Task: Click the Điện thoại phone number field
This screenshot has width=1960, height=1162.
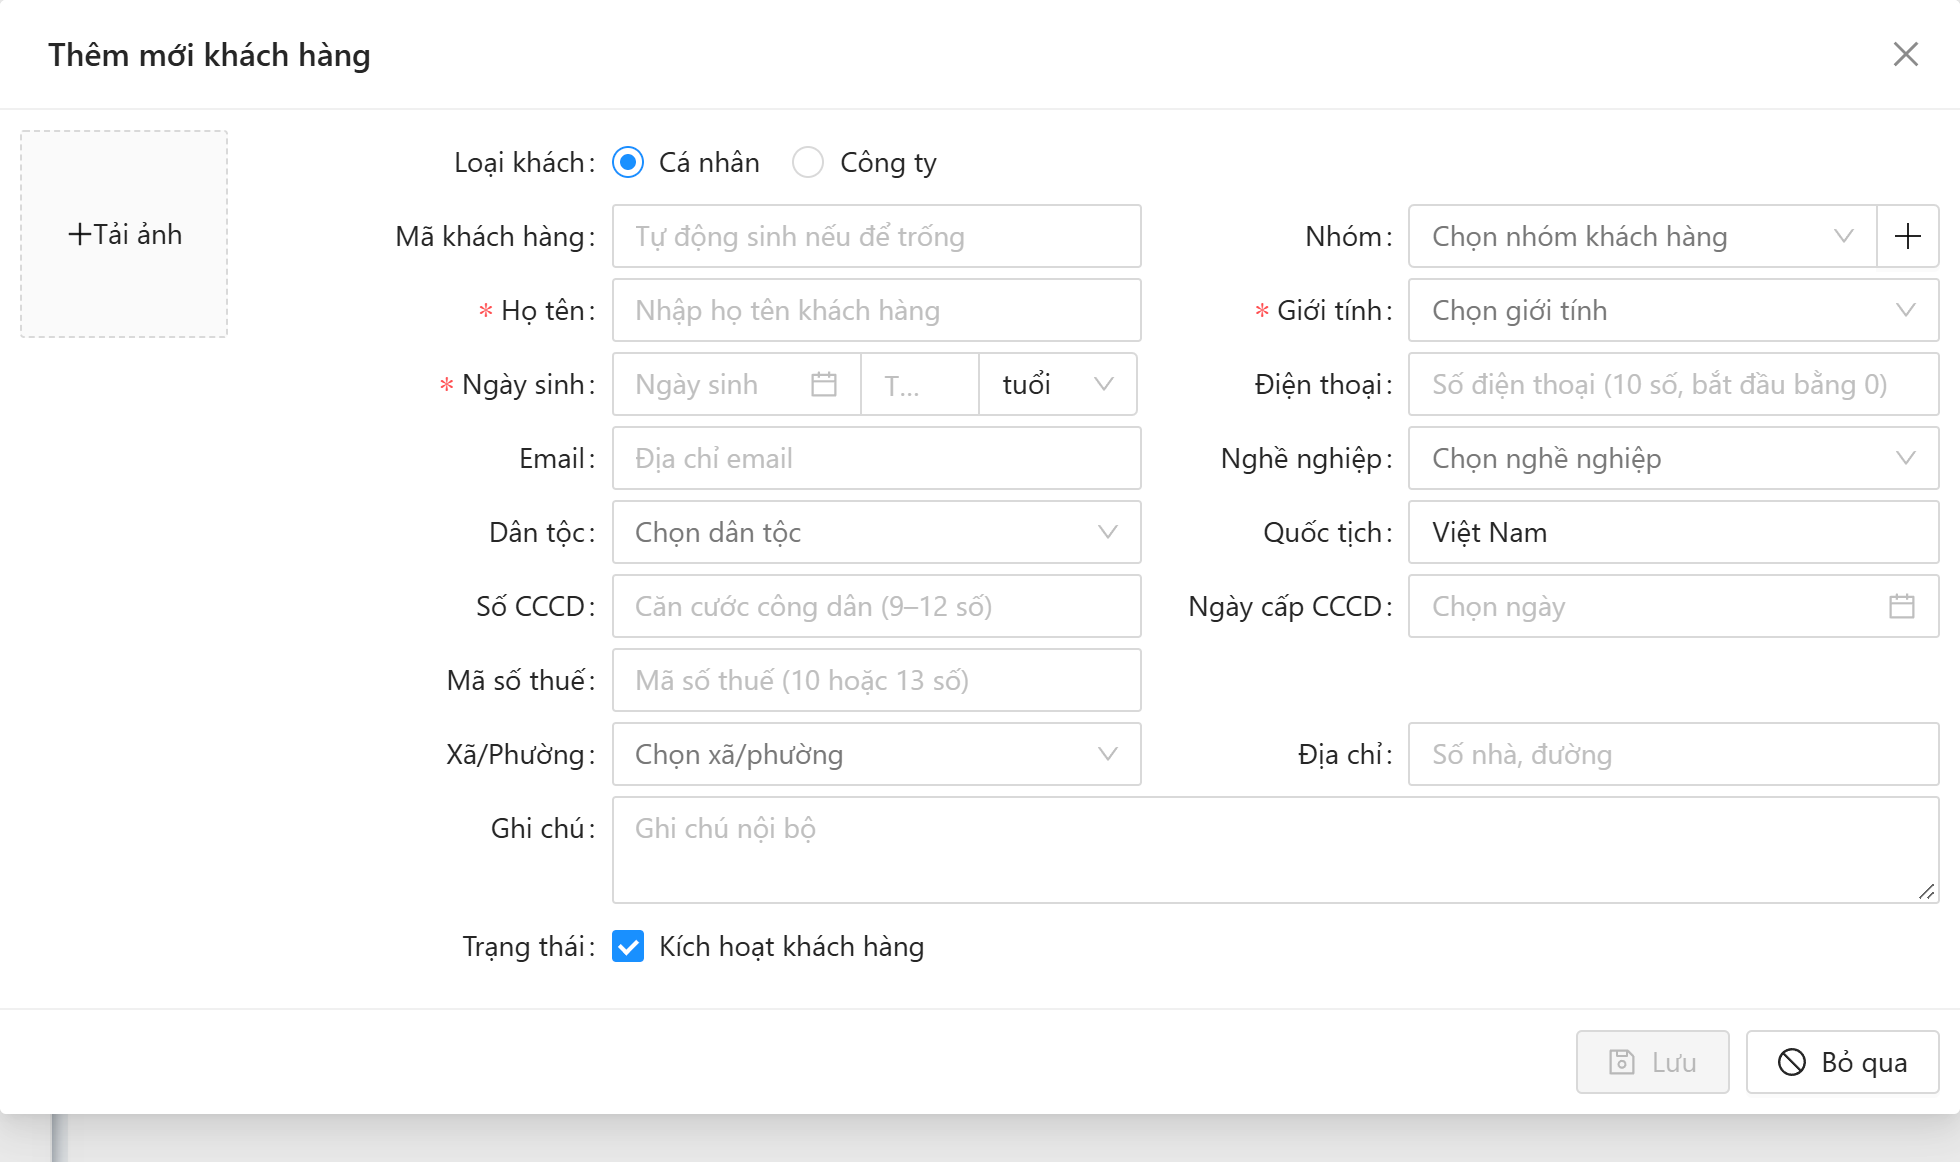Action: (1674, 384)
